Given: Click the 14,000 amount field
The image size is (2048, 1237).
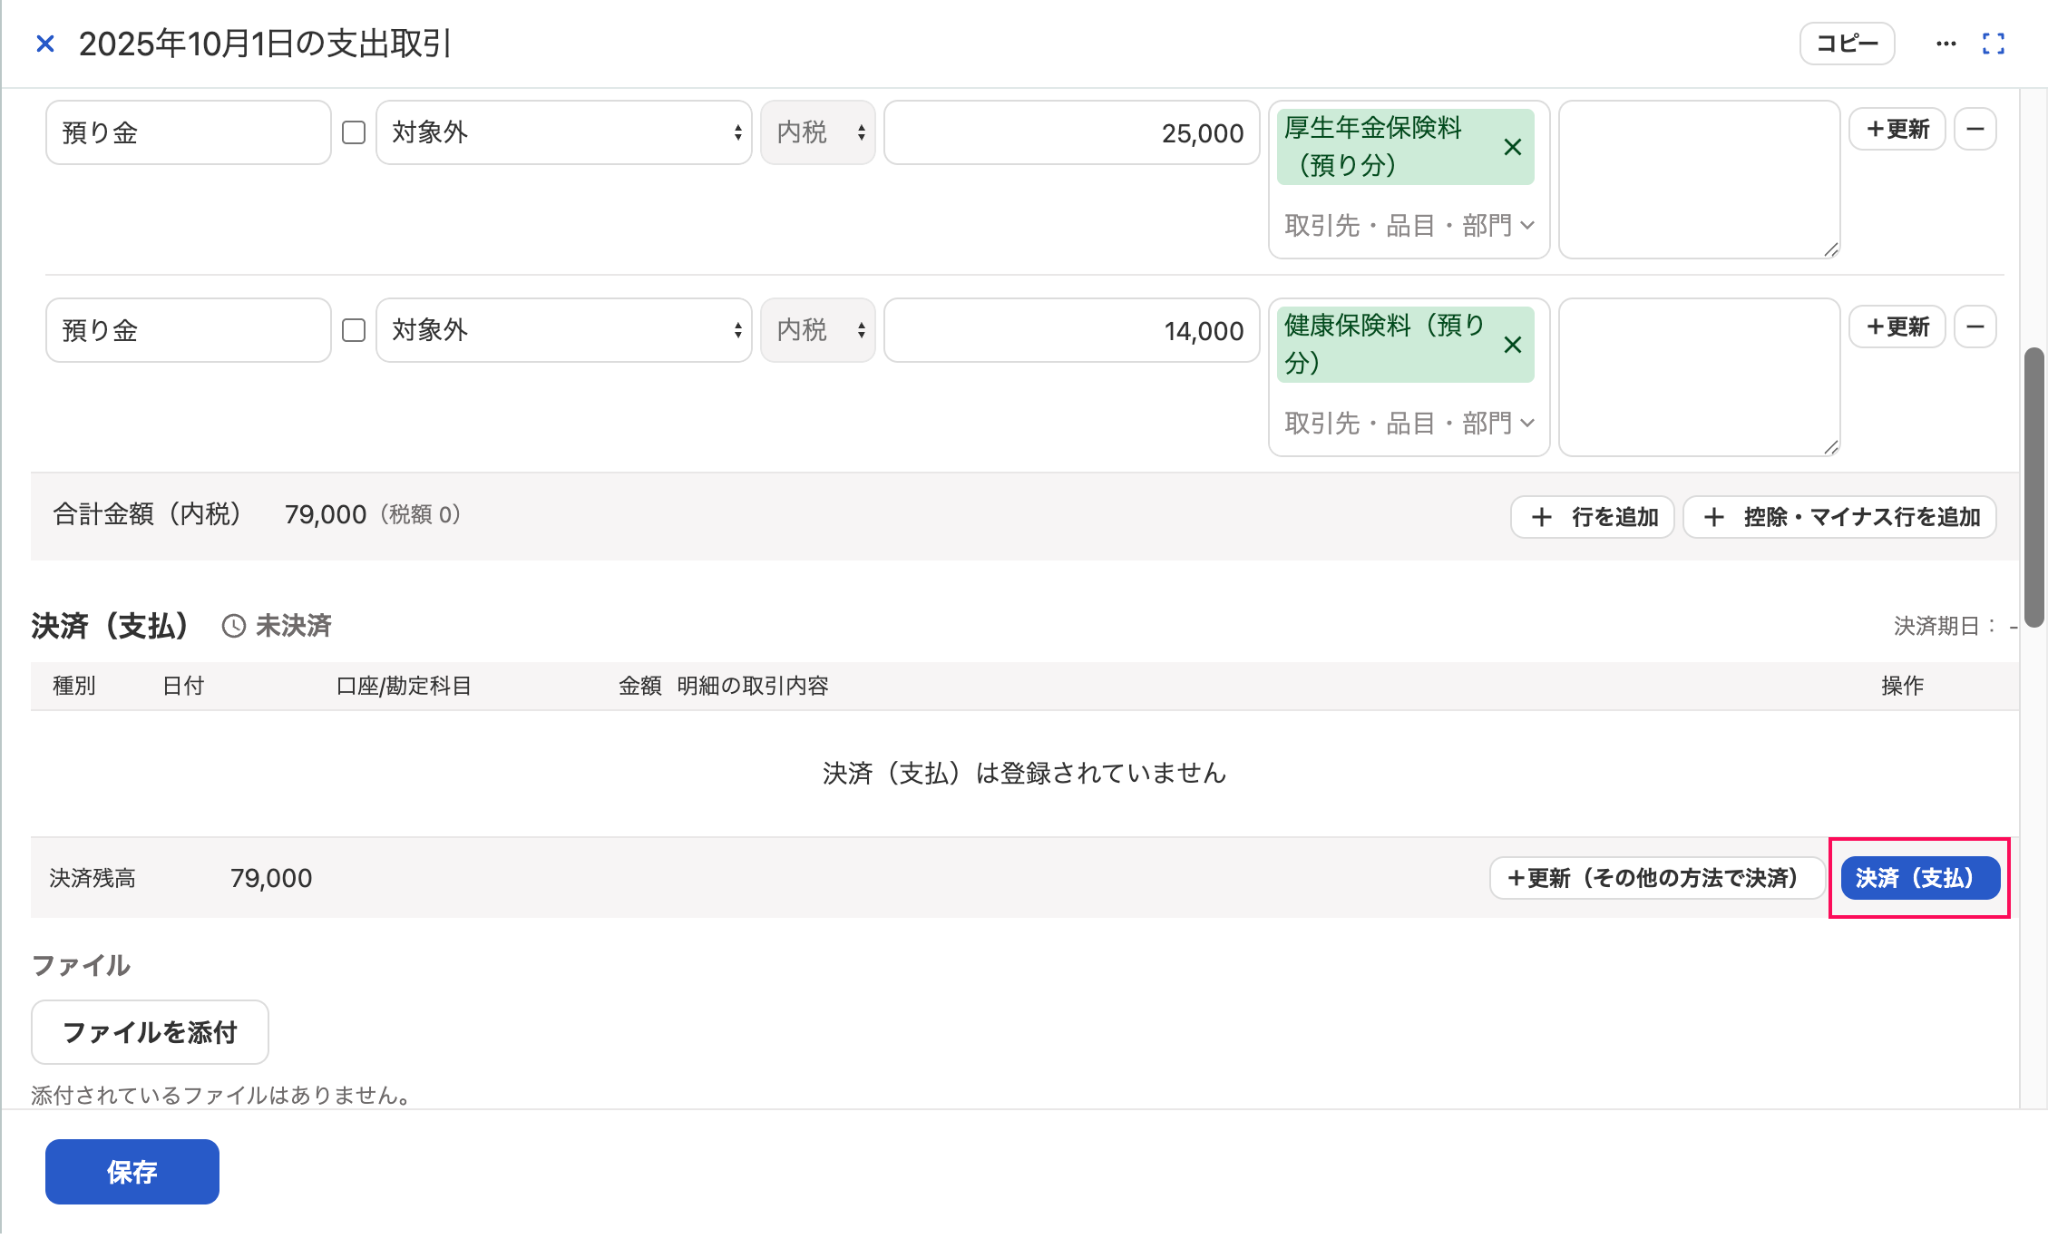Looking at the screenshot, I should pyautogui.click(x=1071, y=330).
